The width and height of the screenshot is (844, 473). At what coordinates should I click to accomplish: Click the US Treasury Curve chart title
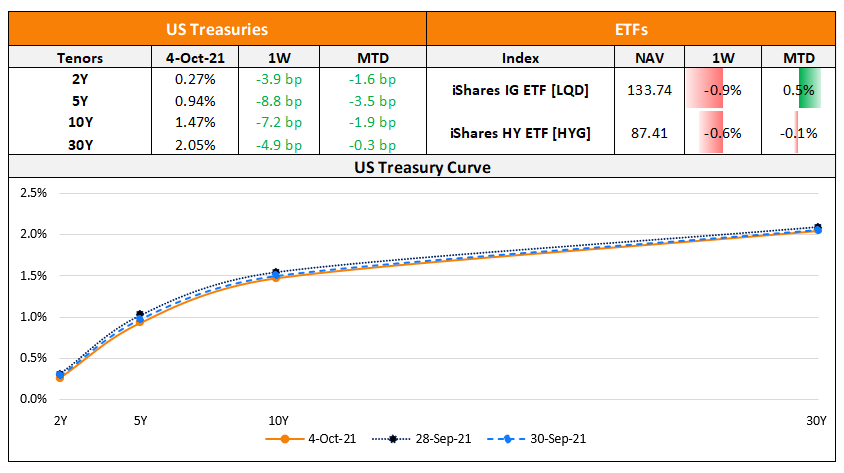click(421, 167)
